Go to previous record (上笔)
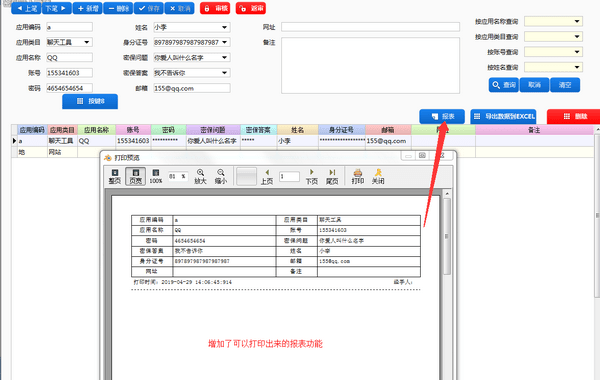600x380 pixels. click(26, 8)
